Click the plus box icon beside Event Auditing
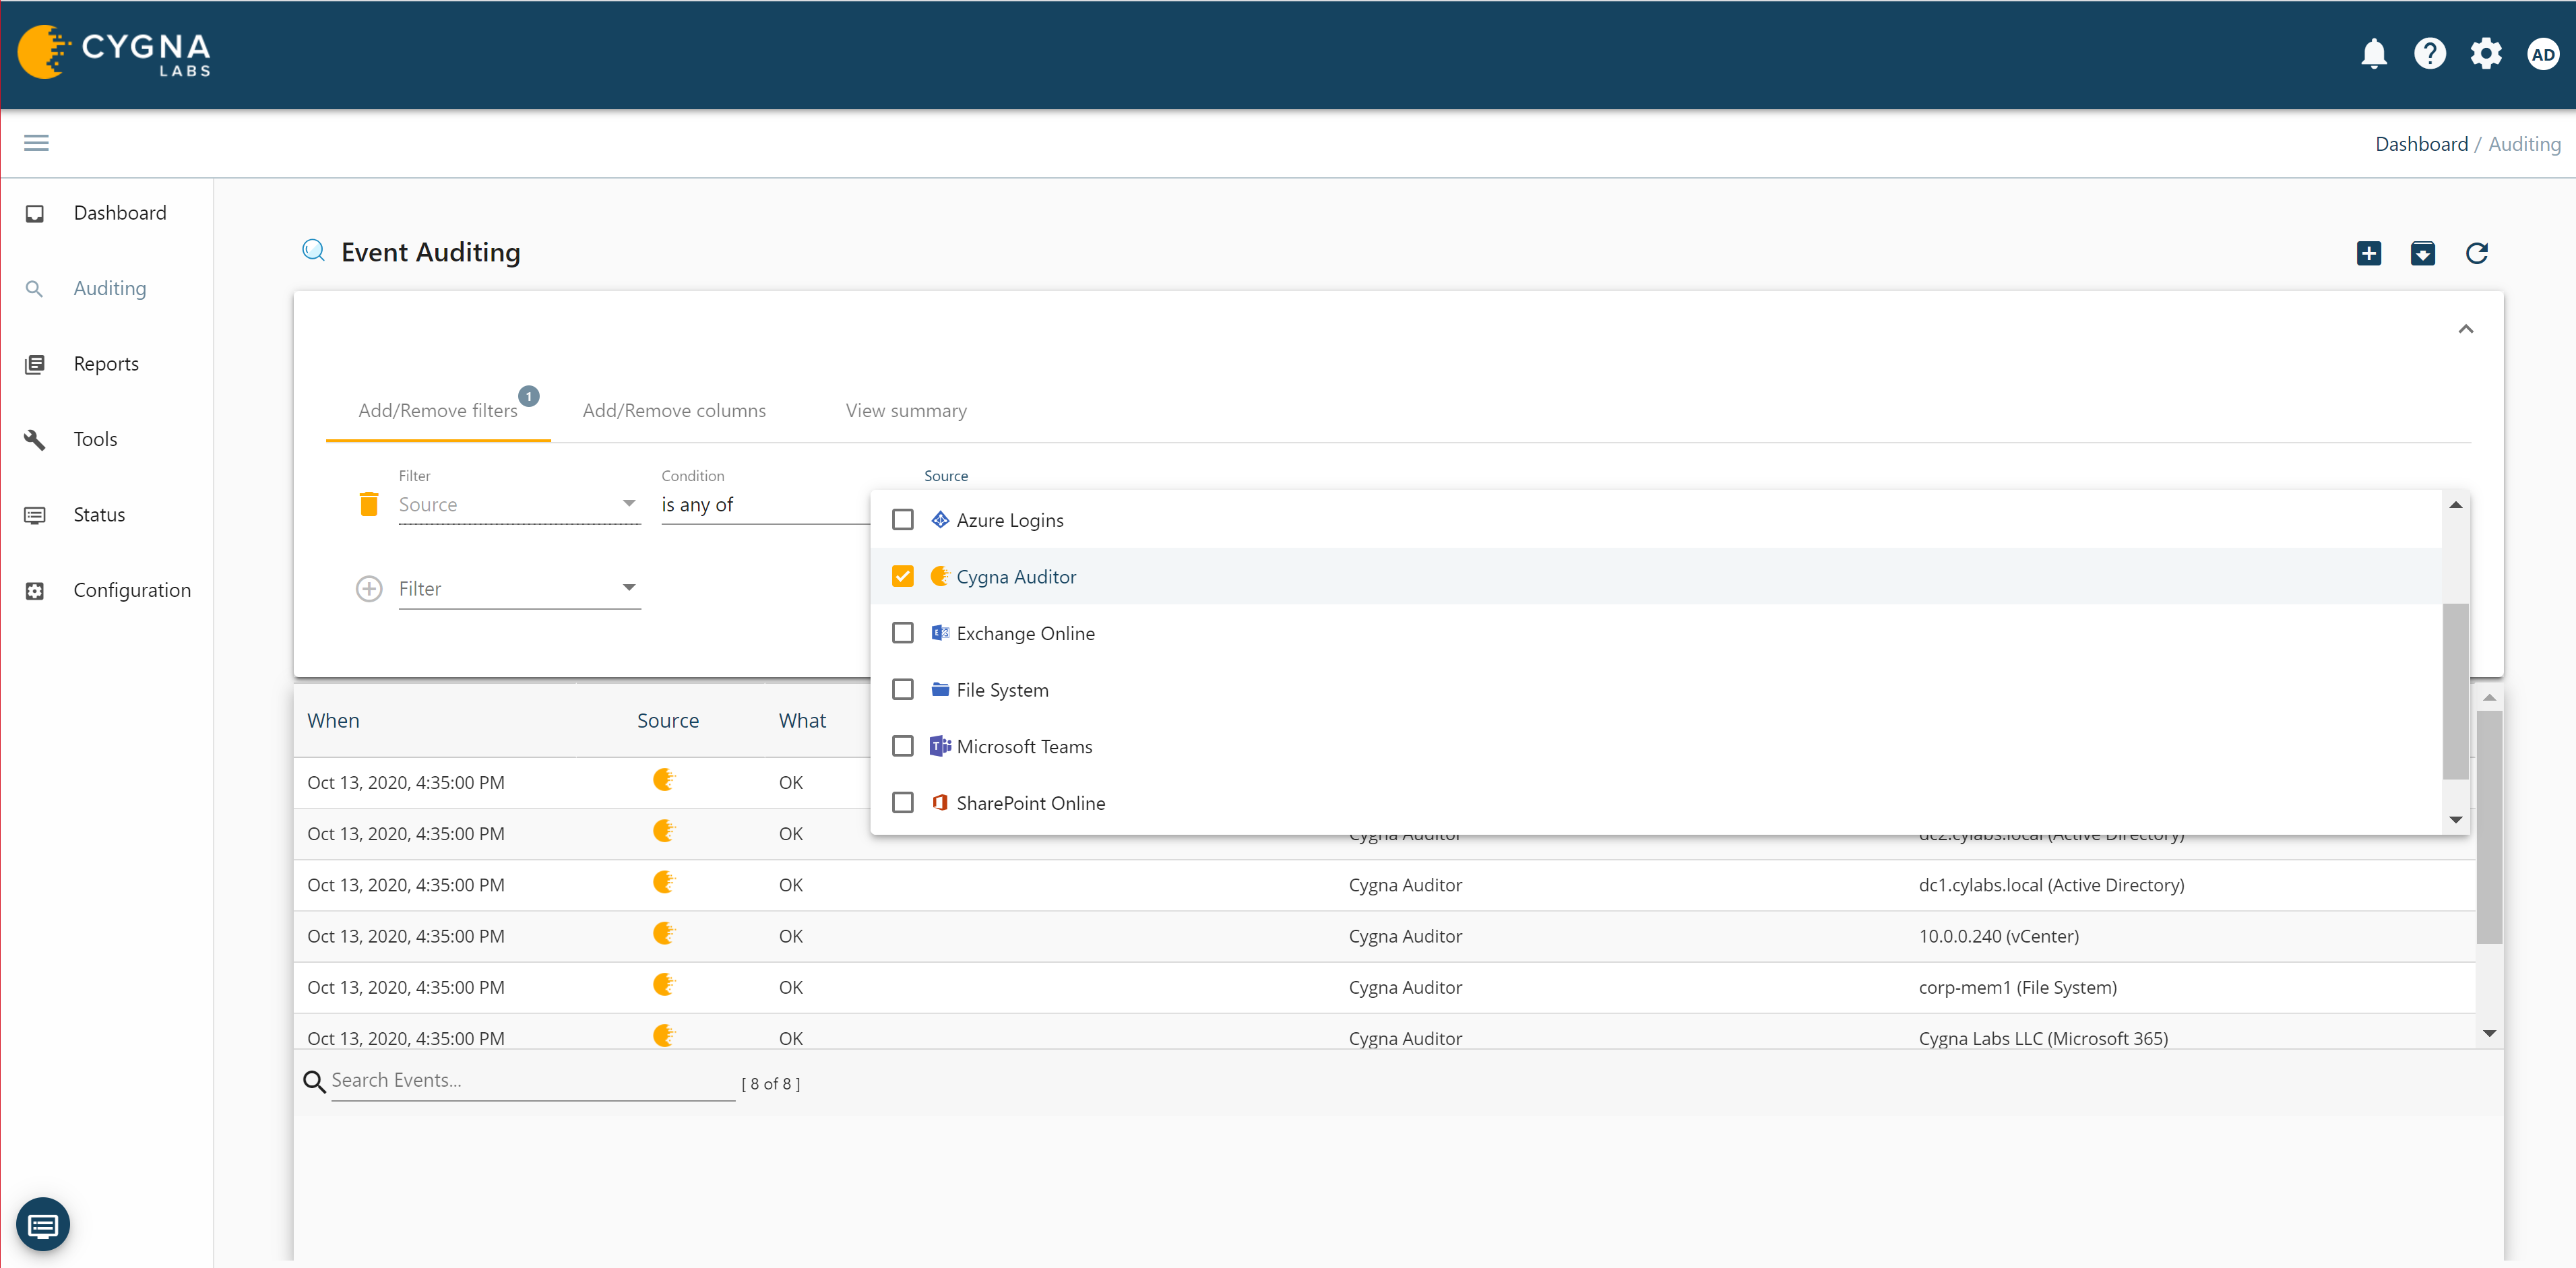This screenshot has width=2576, height=1268. click(2368, 253)
